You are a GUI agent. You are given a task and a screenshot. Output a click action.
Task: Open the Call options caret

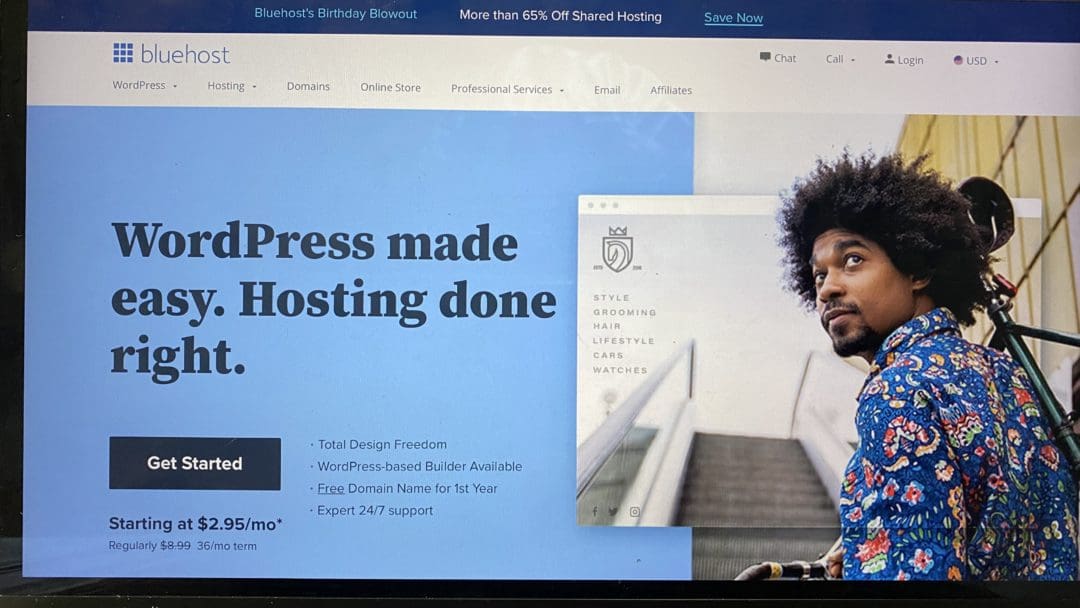coord(850,59)
